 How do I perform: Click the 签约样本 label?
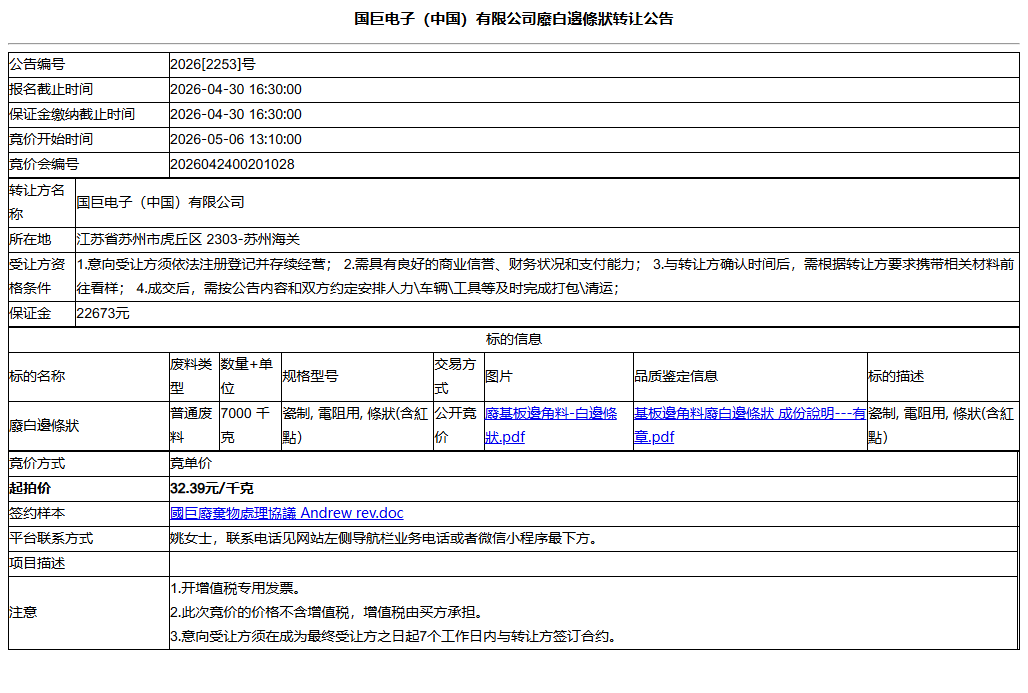(37, 513)
